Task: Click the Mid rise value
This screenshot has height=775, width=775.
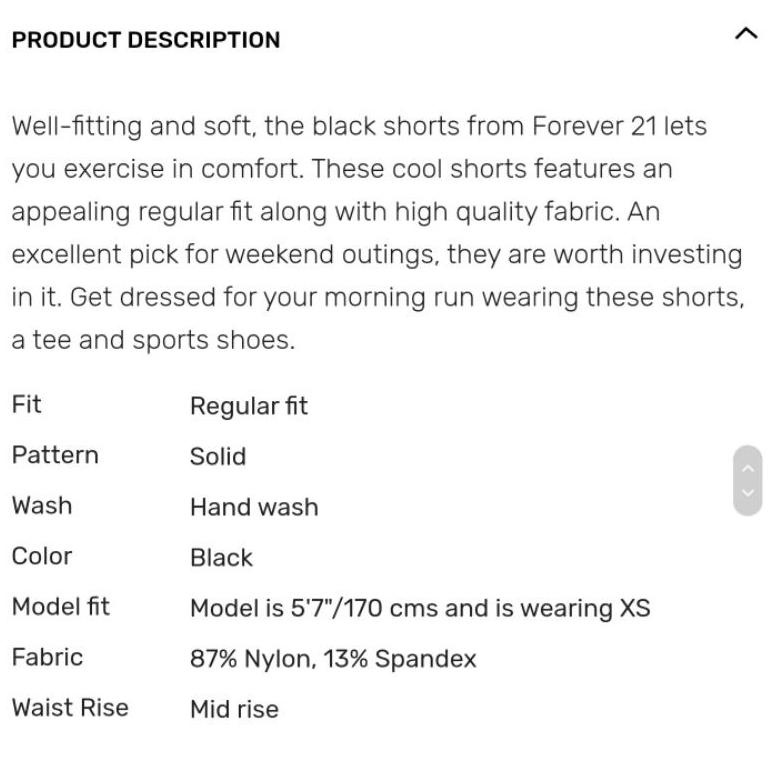Action: click(x=234, y=709)
